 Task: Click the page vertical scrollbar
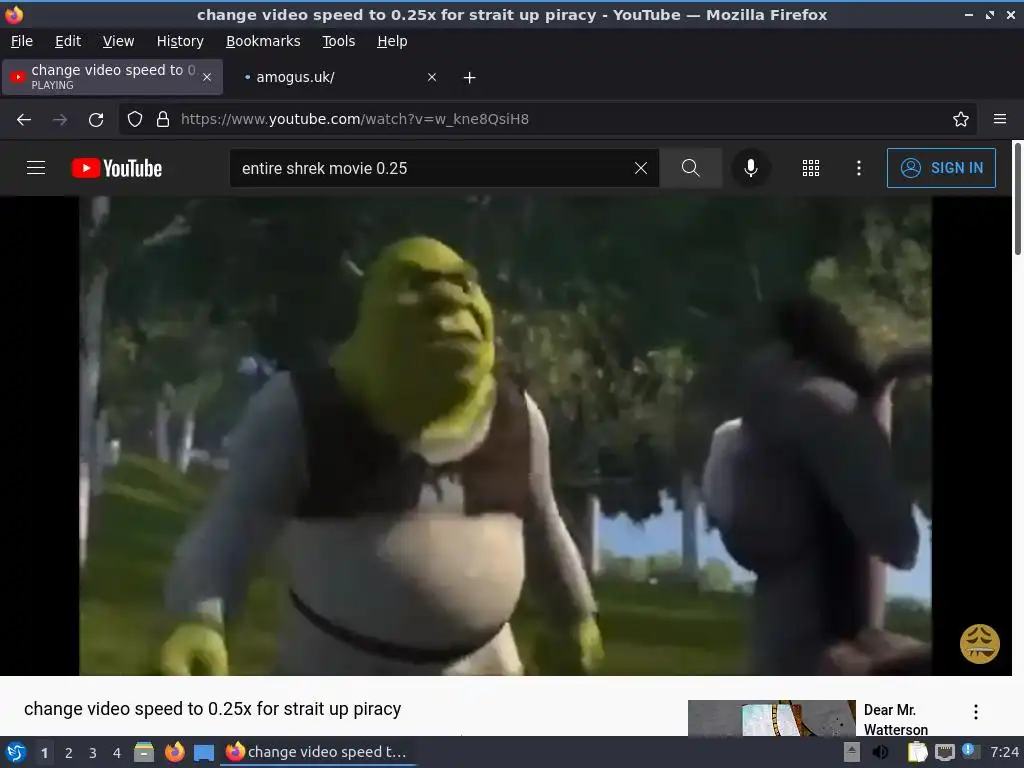pyautogui.click(x=1017, y=199)
